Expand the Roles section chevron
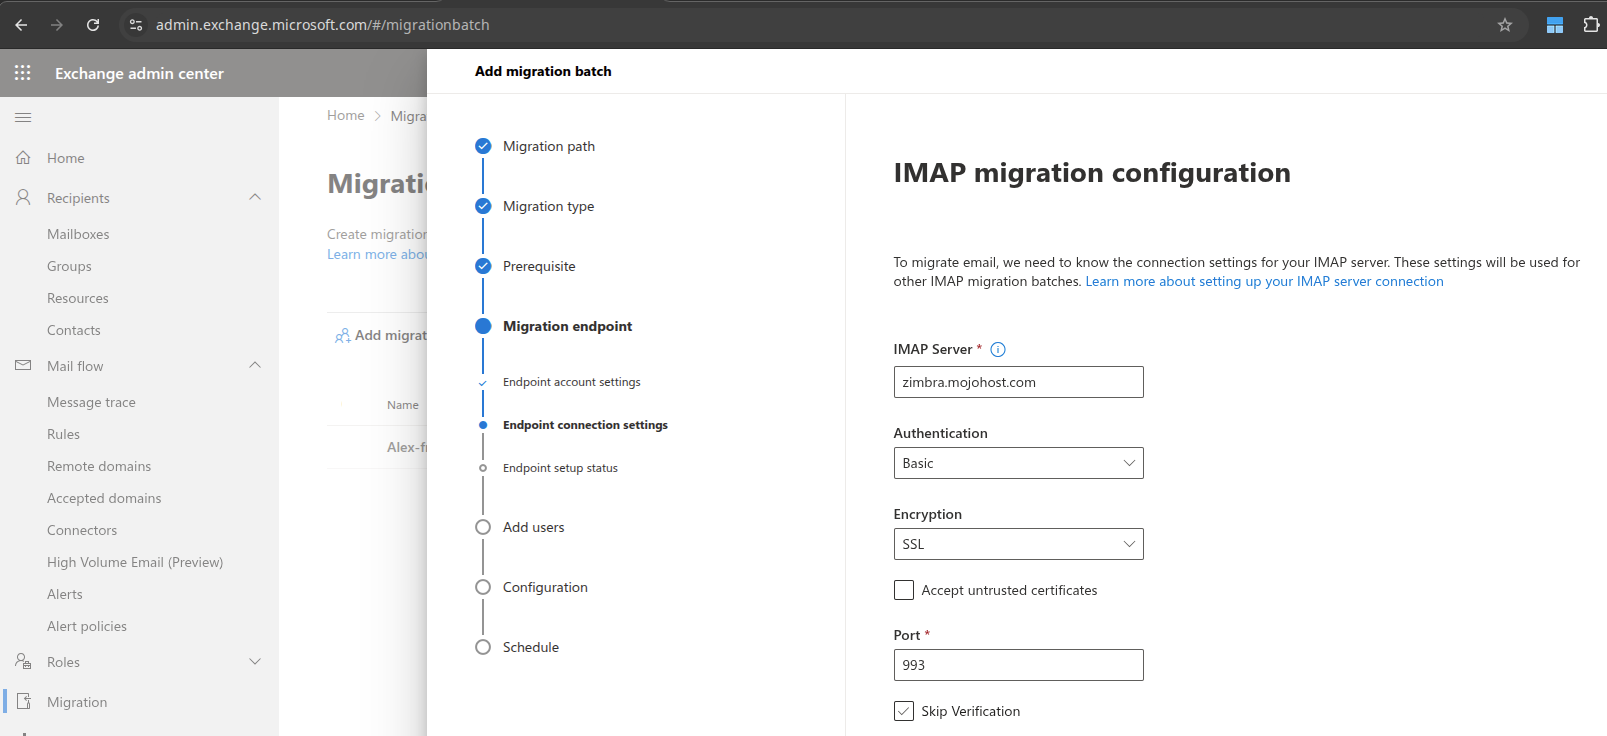Image resolution: width=1607 pixels, height=736 pixels. click(x=255, y=661)
